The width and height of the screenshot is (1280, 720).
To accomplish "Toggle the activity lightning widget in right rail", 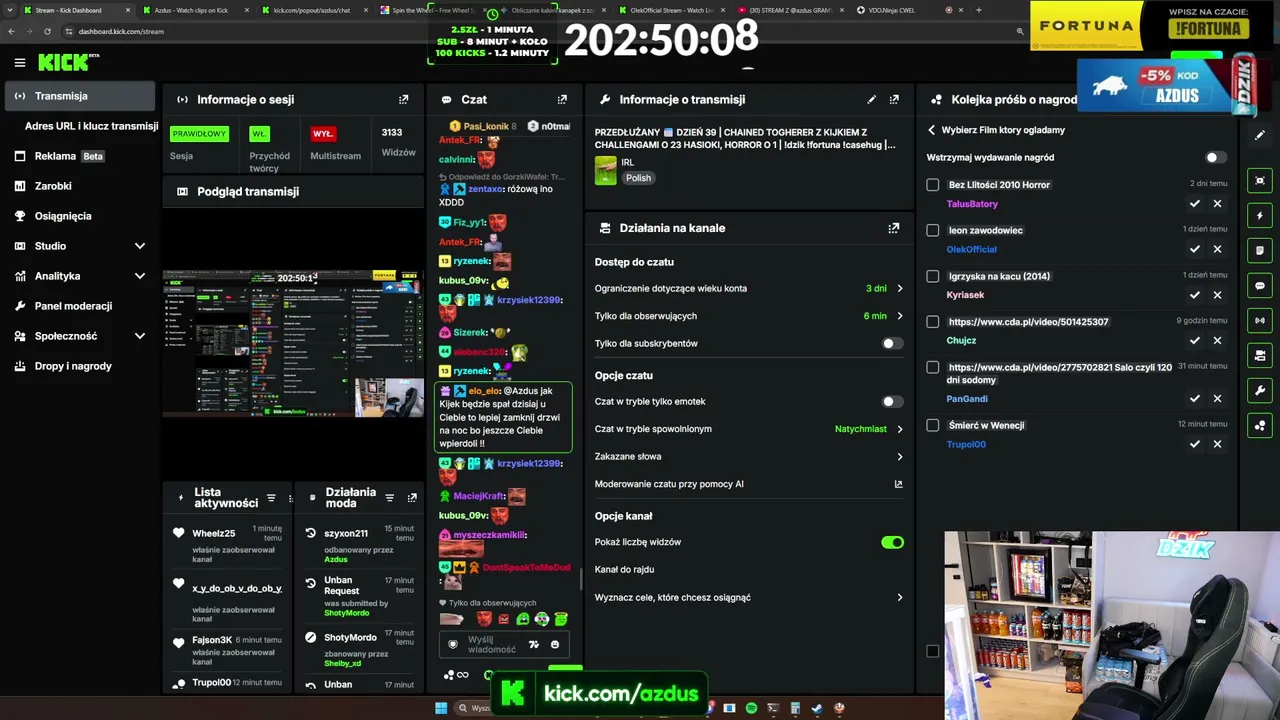I will pyautogui.click(x=1260, y=216).
